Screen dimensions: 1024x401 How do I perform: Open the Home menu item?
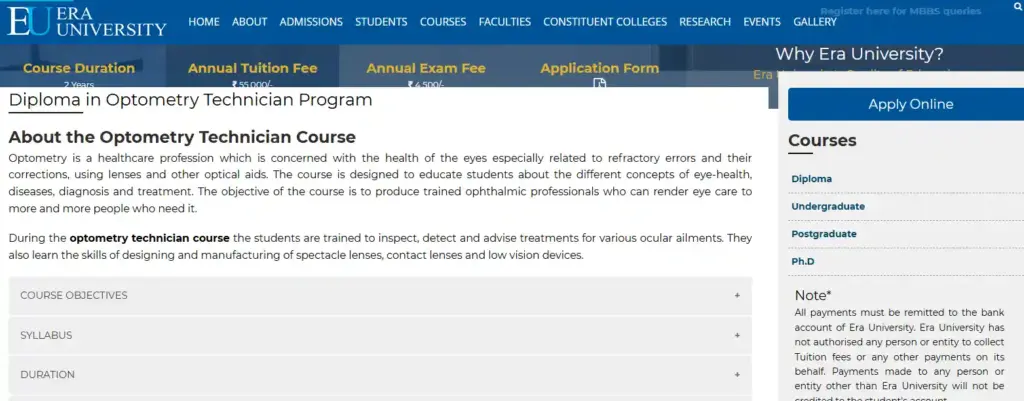click(x=203, y=22)
